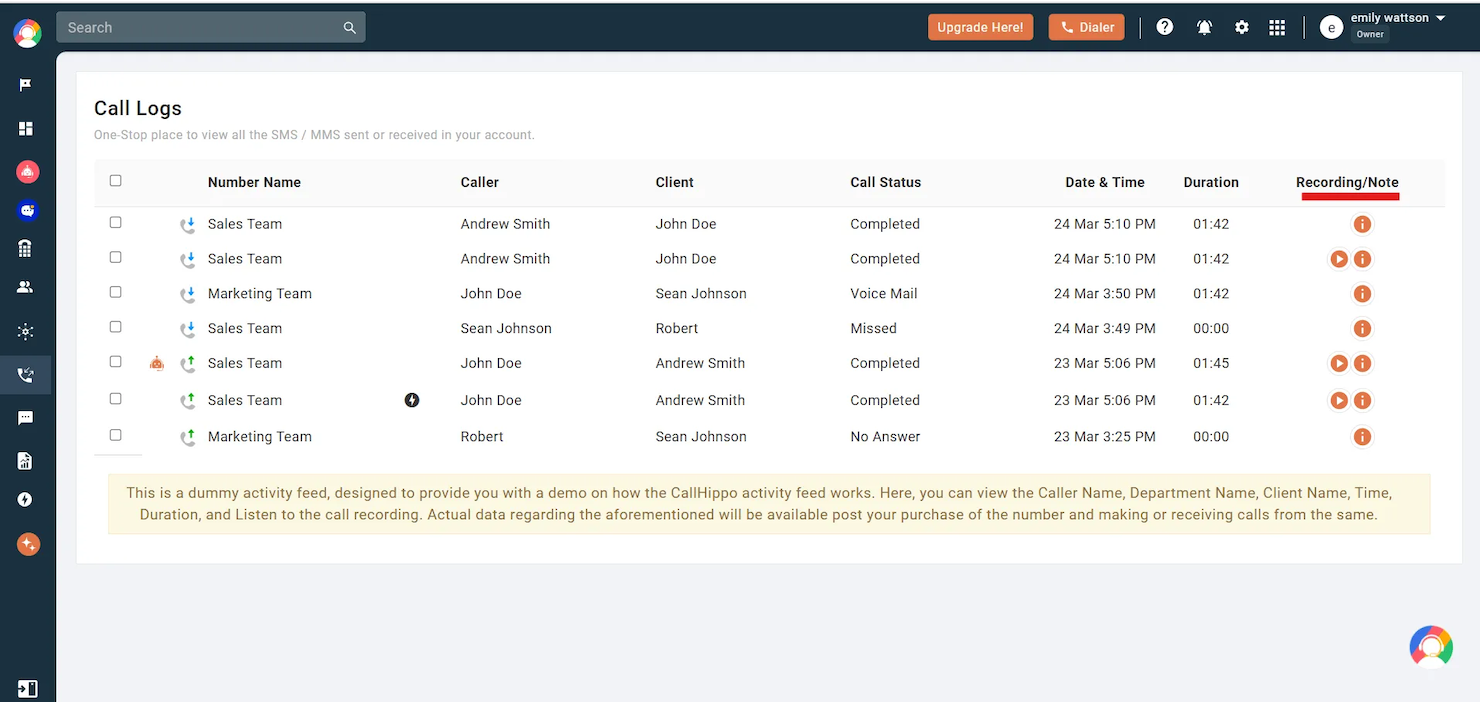Click the Upgrade Here! button
Screen dimensions: 1480x702
coord(980,27)
